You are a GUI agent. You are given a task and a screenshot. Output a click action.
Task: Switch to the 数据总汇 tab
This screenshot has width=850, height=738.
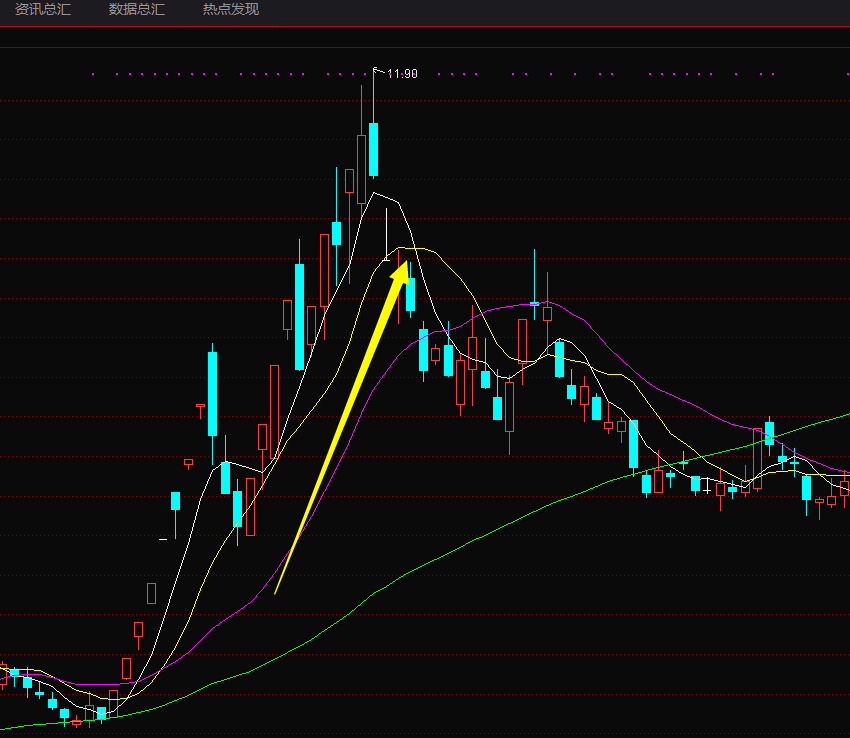click(x=137, y=9)
